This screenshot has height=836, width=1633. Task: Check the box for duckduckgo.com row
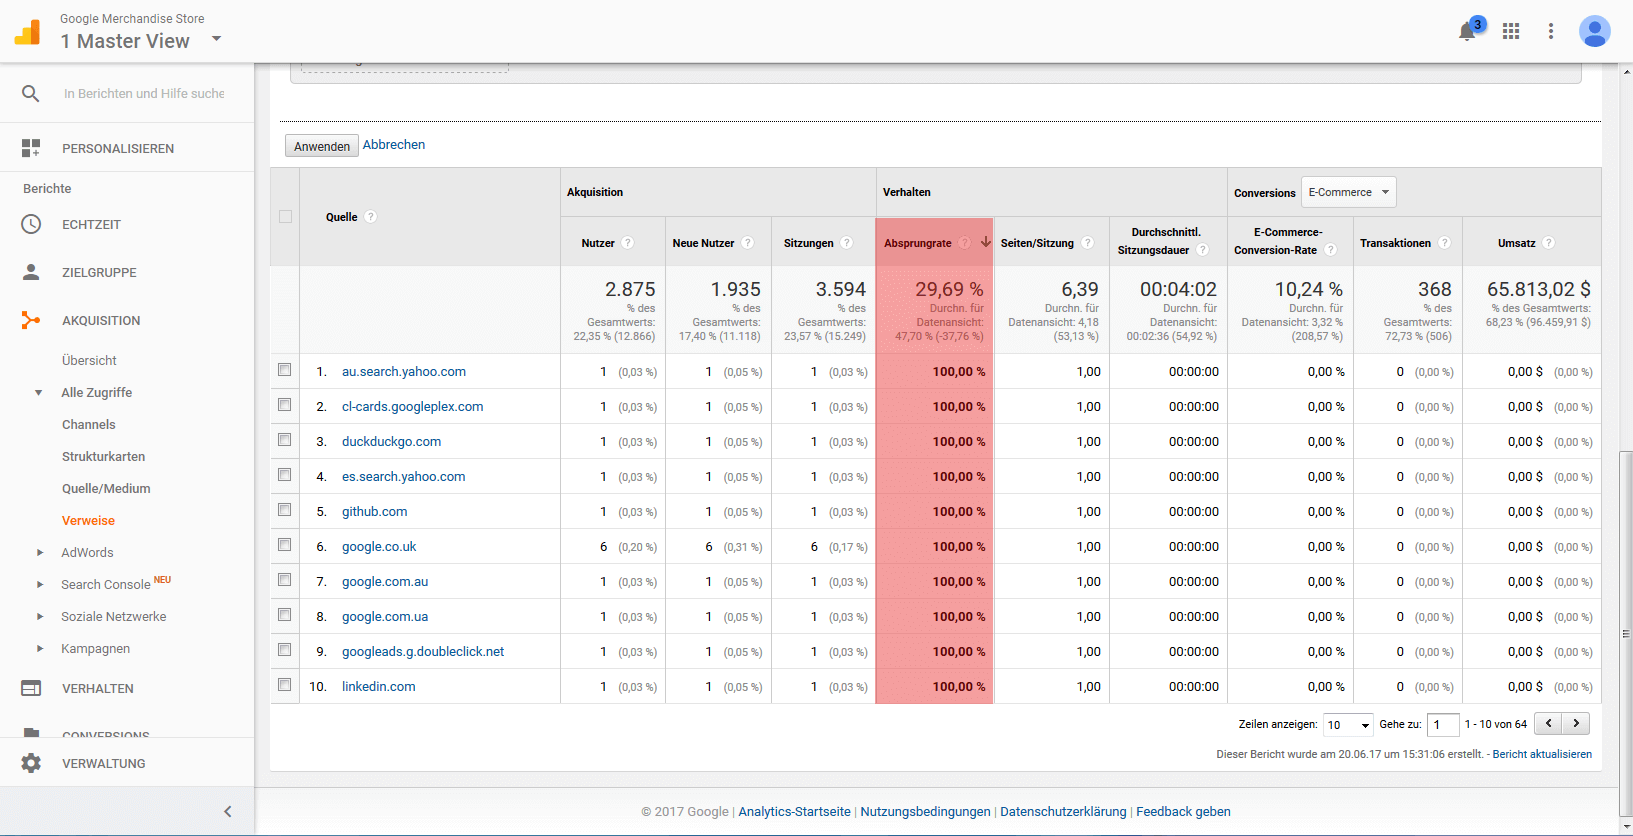click(x=285, y=440)
